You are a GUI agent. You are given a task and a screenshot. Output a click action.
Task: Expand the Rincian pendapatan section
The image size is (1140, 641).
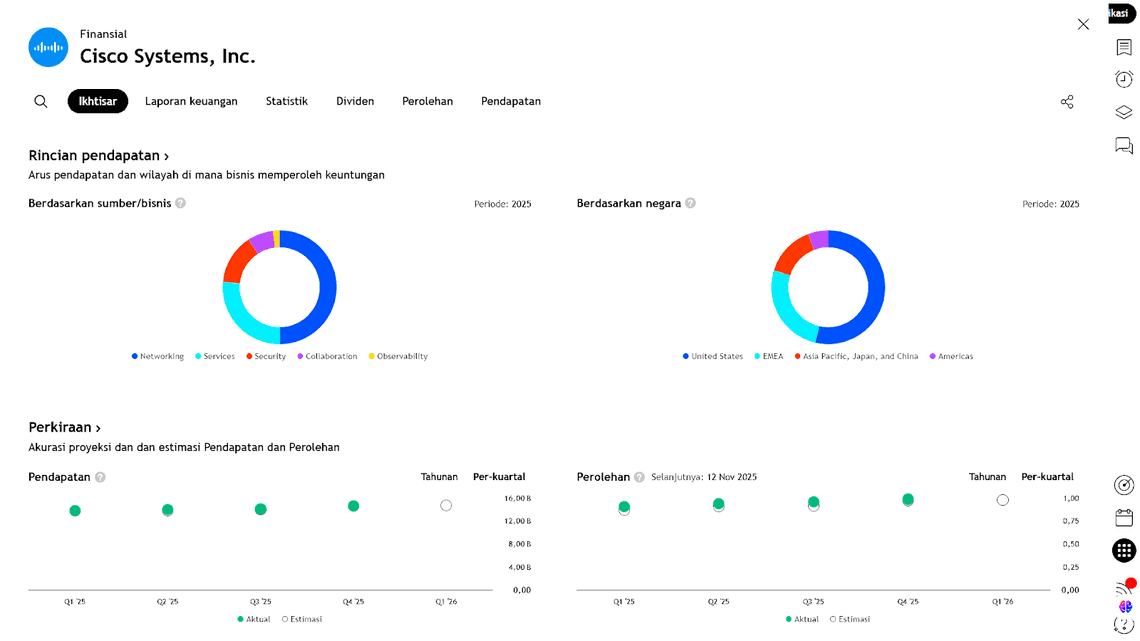98,156
